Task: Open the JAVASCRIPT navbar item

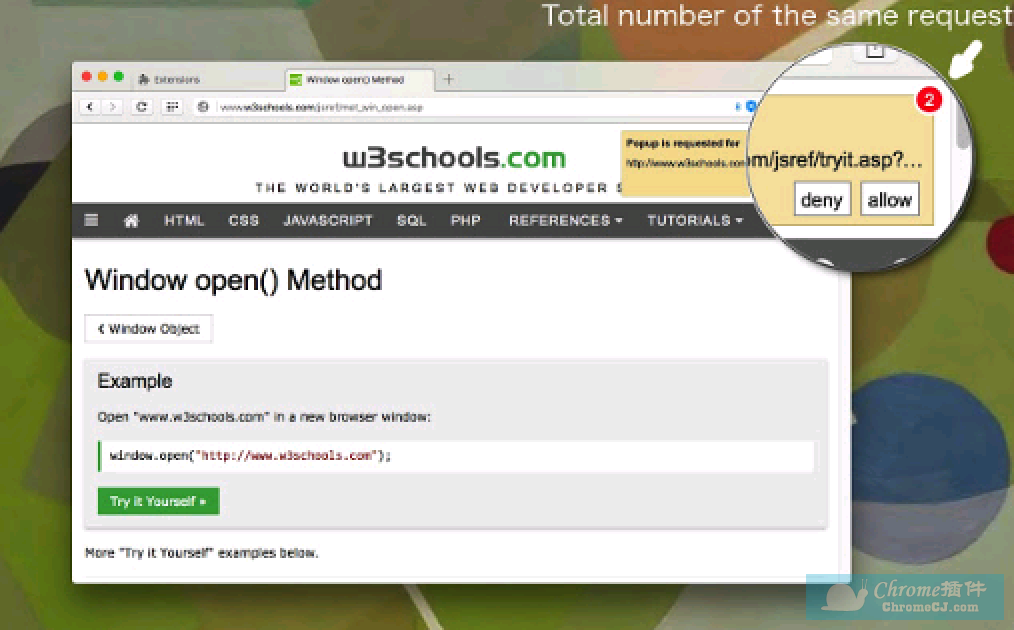Action: pyautogui.click(x=328, y=221)
